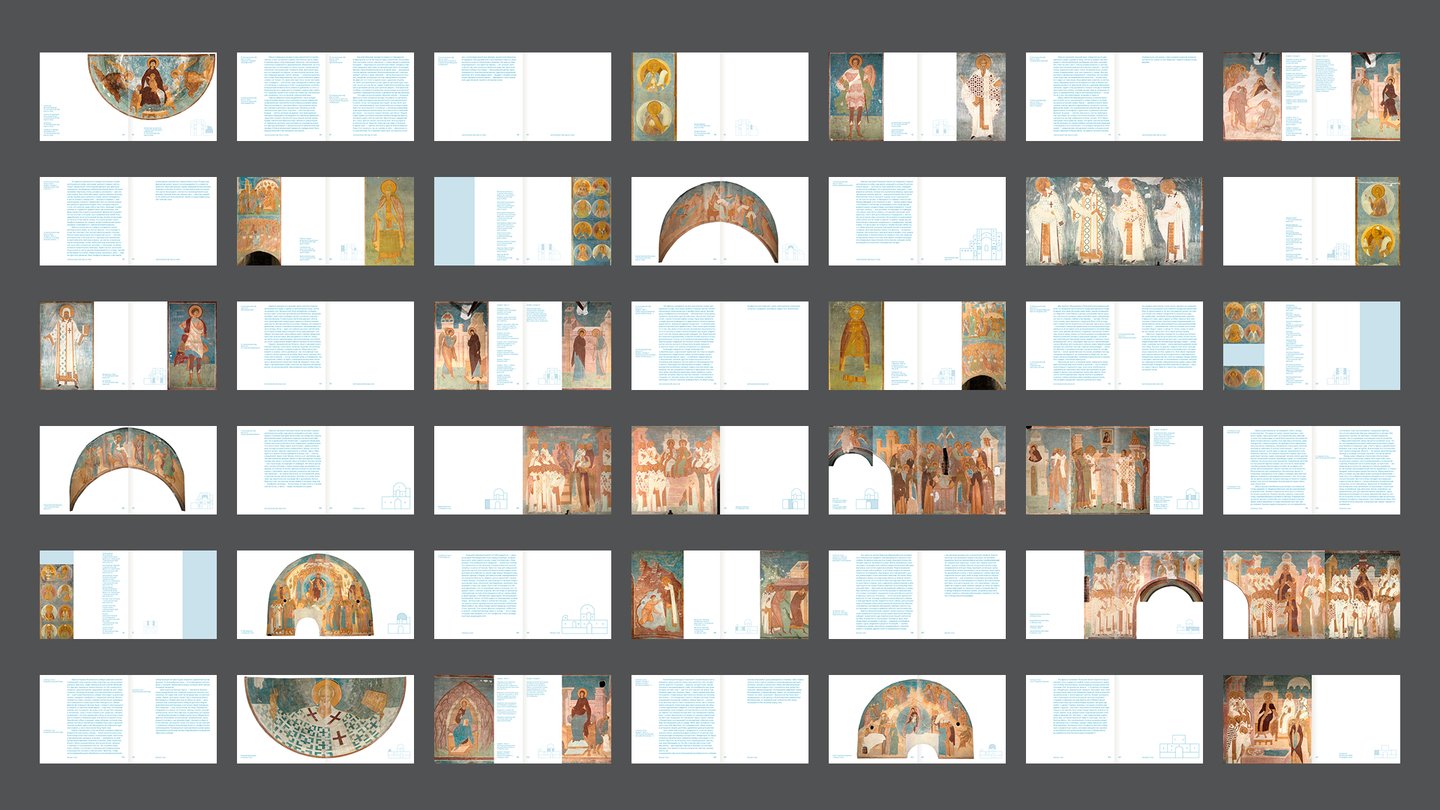The width and height of the screenshot is (1440, 810).
Task: Open spread with arch fresco left, golden figure right
Action: 325,221
